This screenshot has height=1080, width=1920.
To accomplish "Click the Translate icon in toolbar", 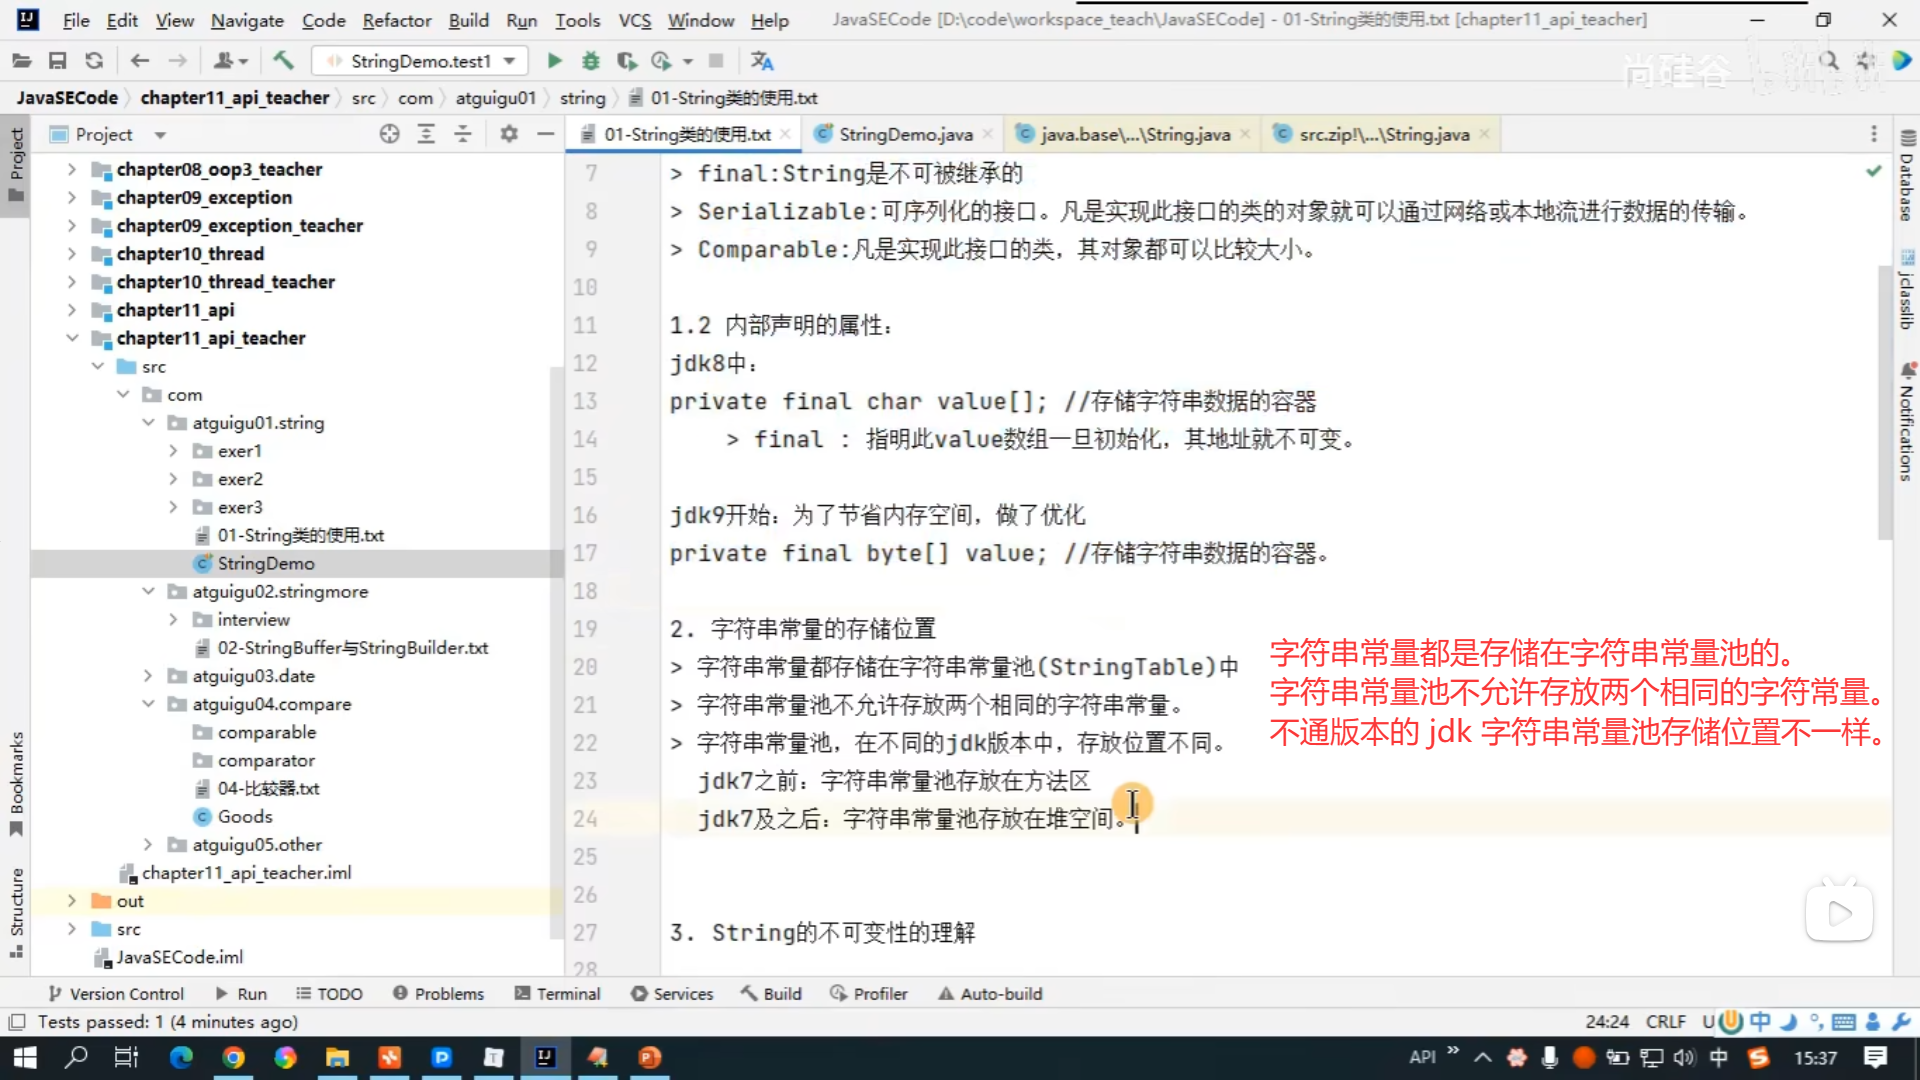I will [x=762, y=61].
